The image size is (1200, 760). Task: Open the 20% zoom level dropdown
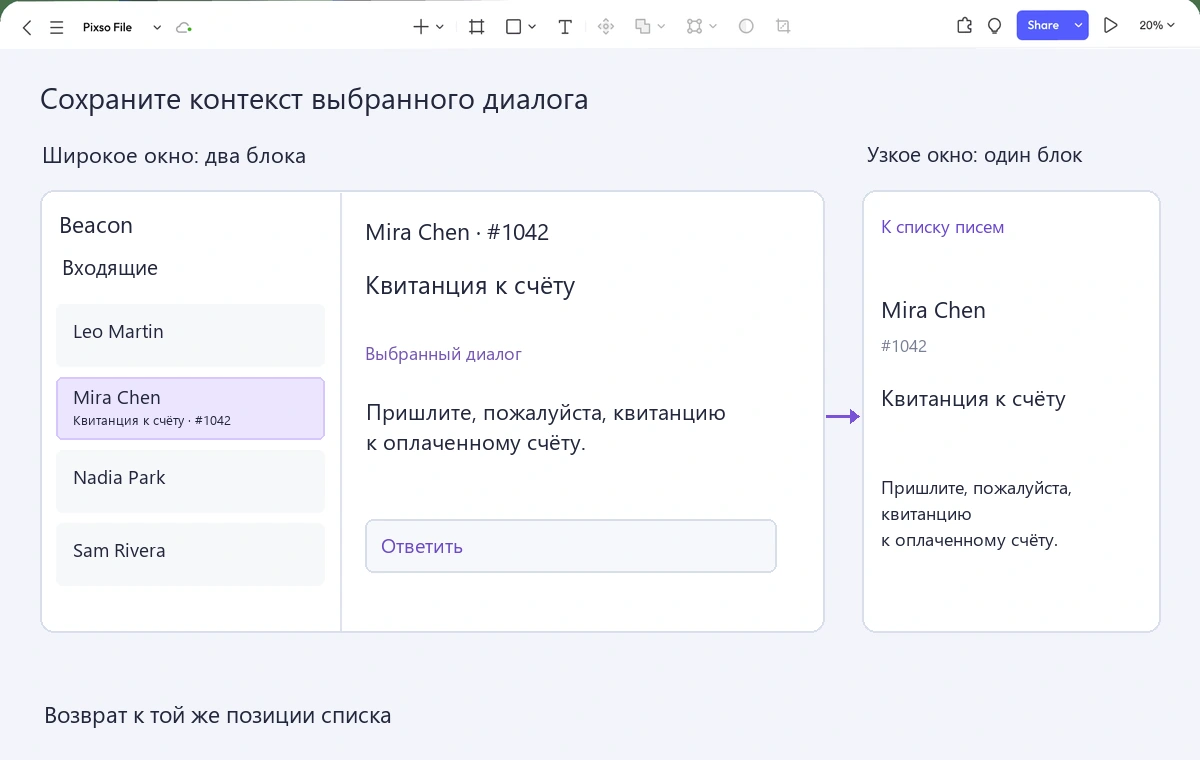(x=1157, y=26)
